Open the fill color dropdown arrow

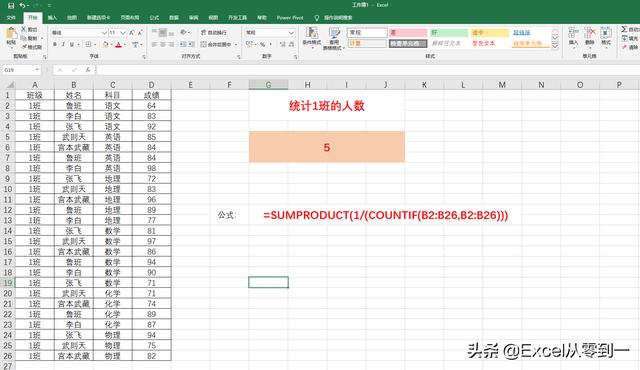[111, 44]
